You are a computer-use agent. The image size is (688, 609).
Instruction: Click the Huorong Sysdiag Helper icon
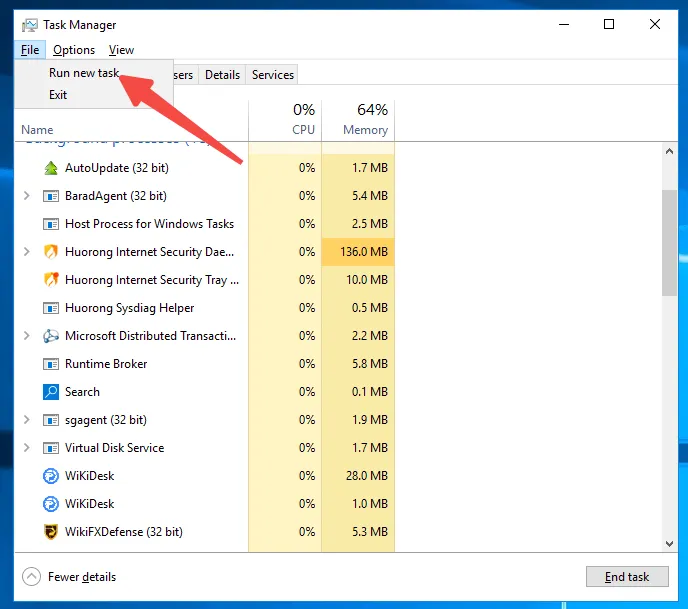pos(51,308)
